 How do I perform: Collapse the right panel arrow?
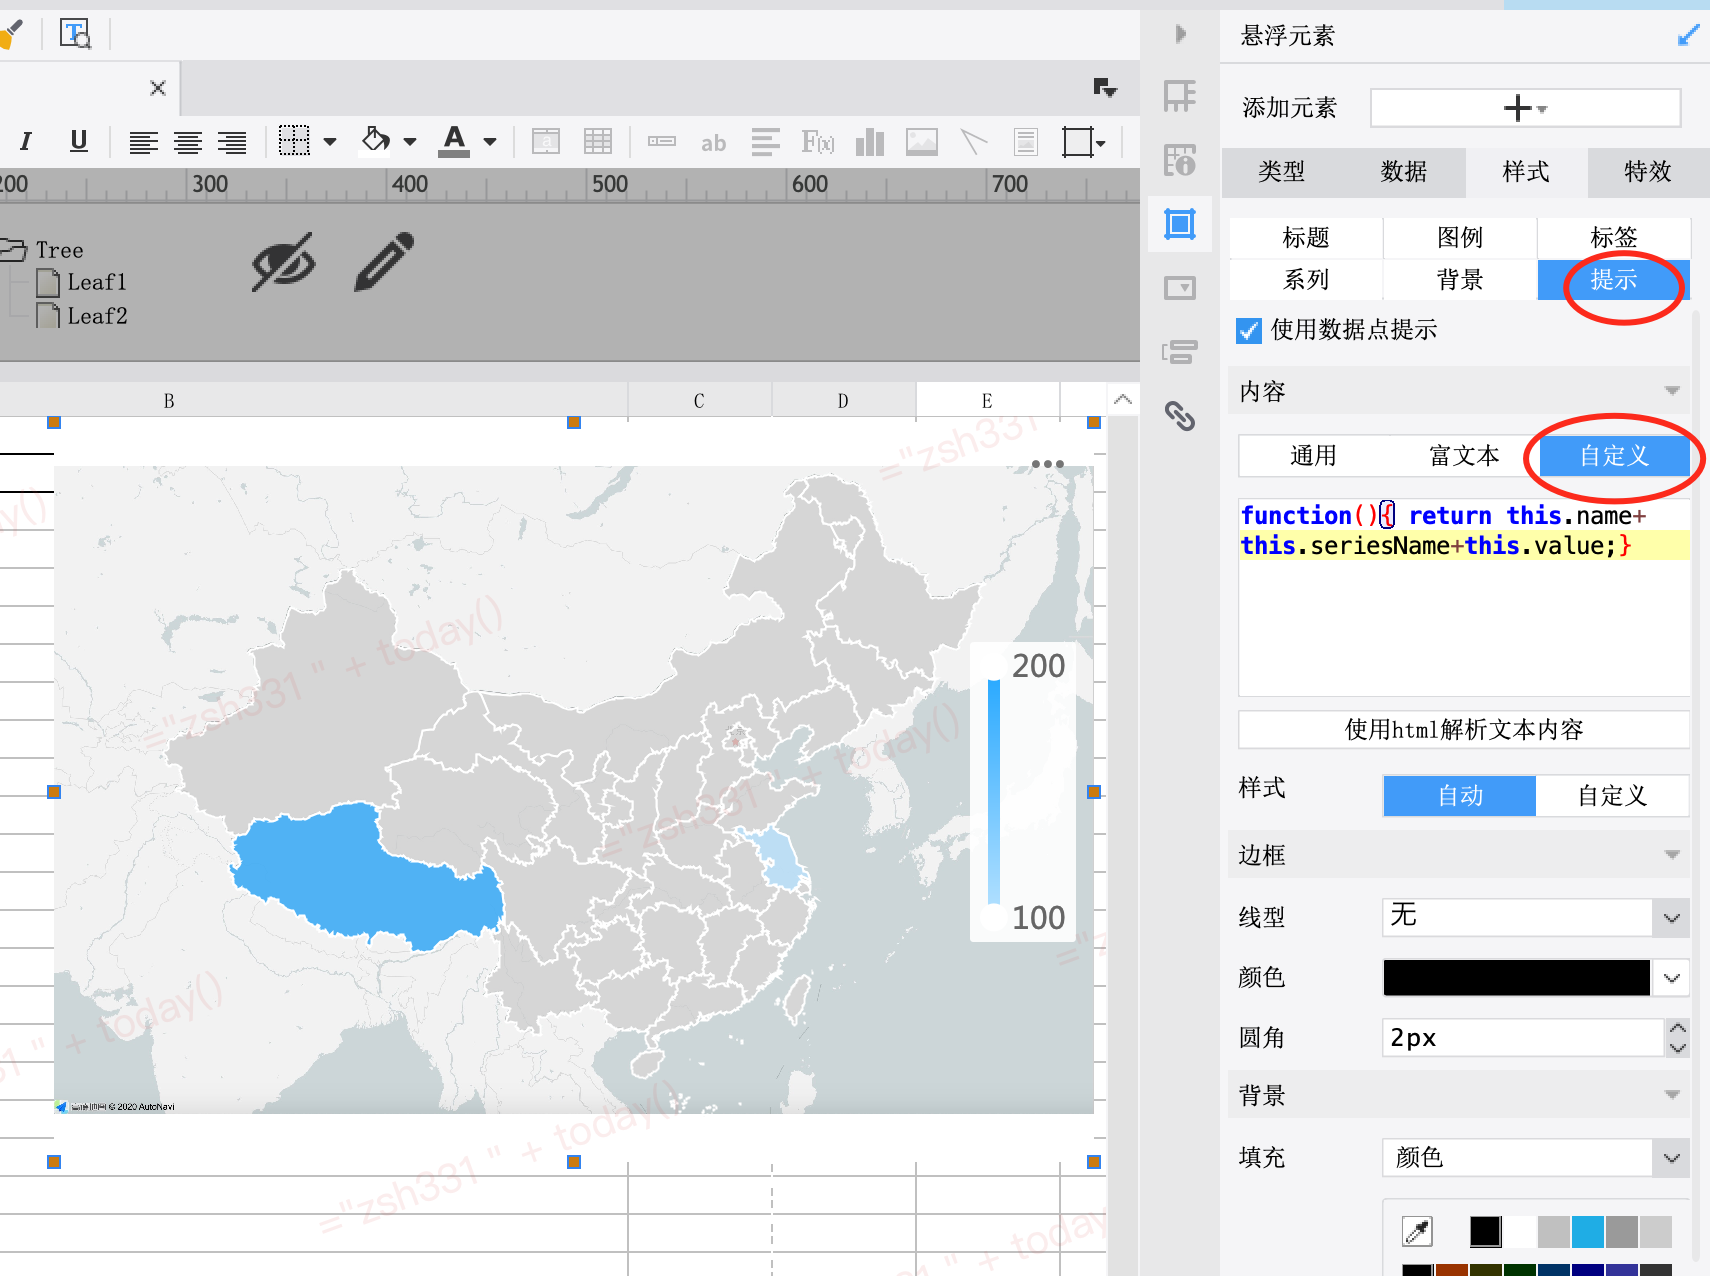pos(1181,34)
